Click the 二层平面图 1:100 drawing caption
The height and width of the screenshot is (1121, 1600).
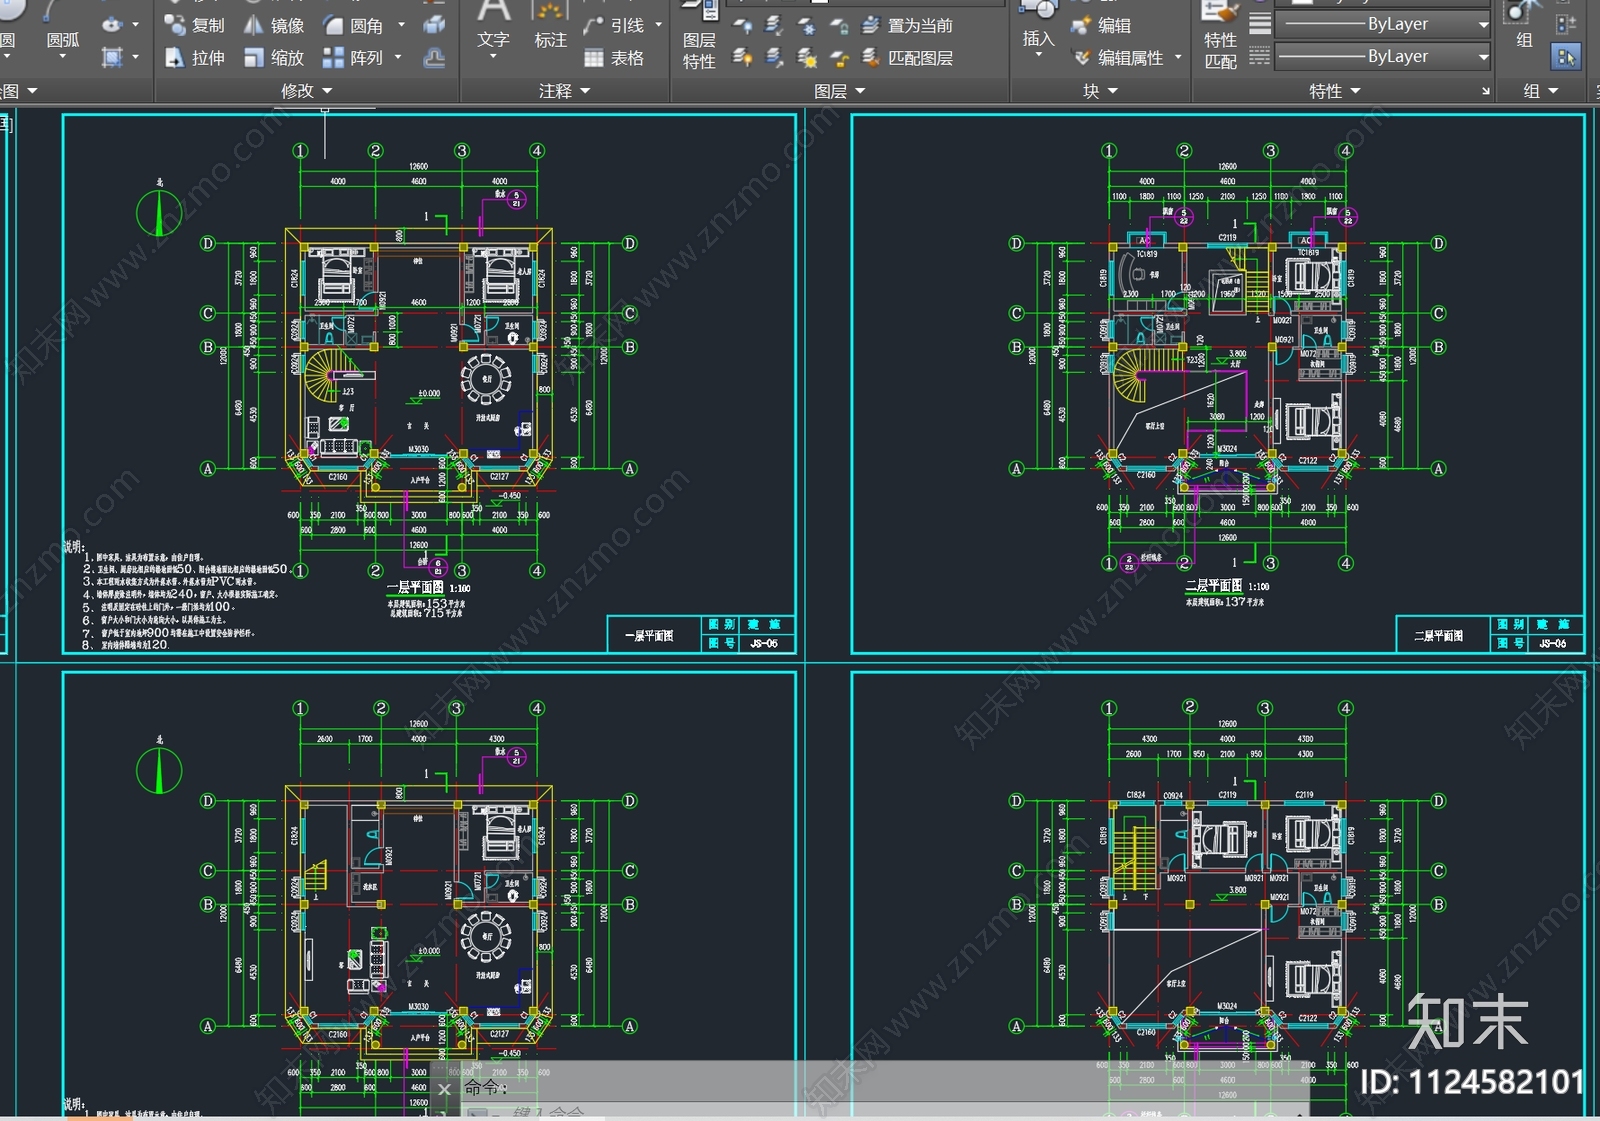click(x=1227, y=586)
